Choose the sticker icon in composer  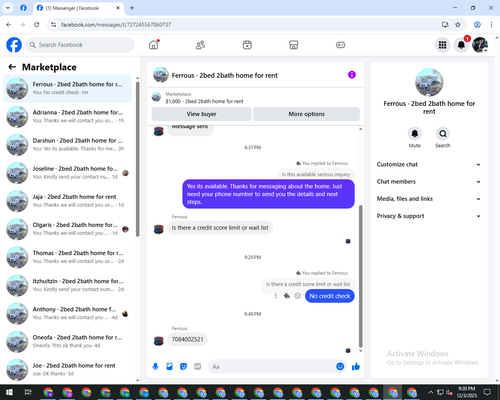(184, 367)
